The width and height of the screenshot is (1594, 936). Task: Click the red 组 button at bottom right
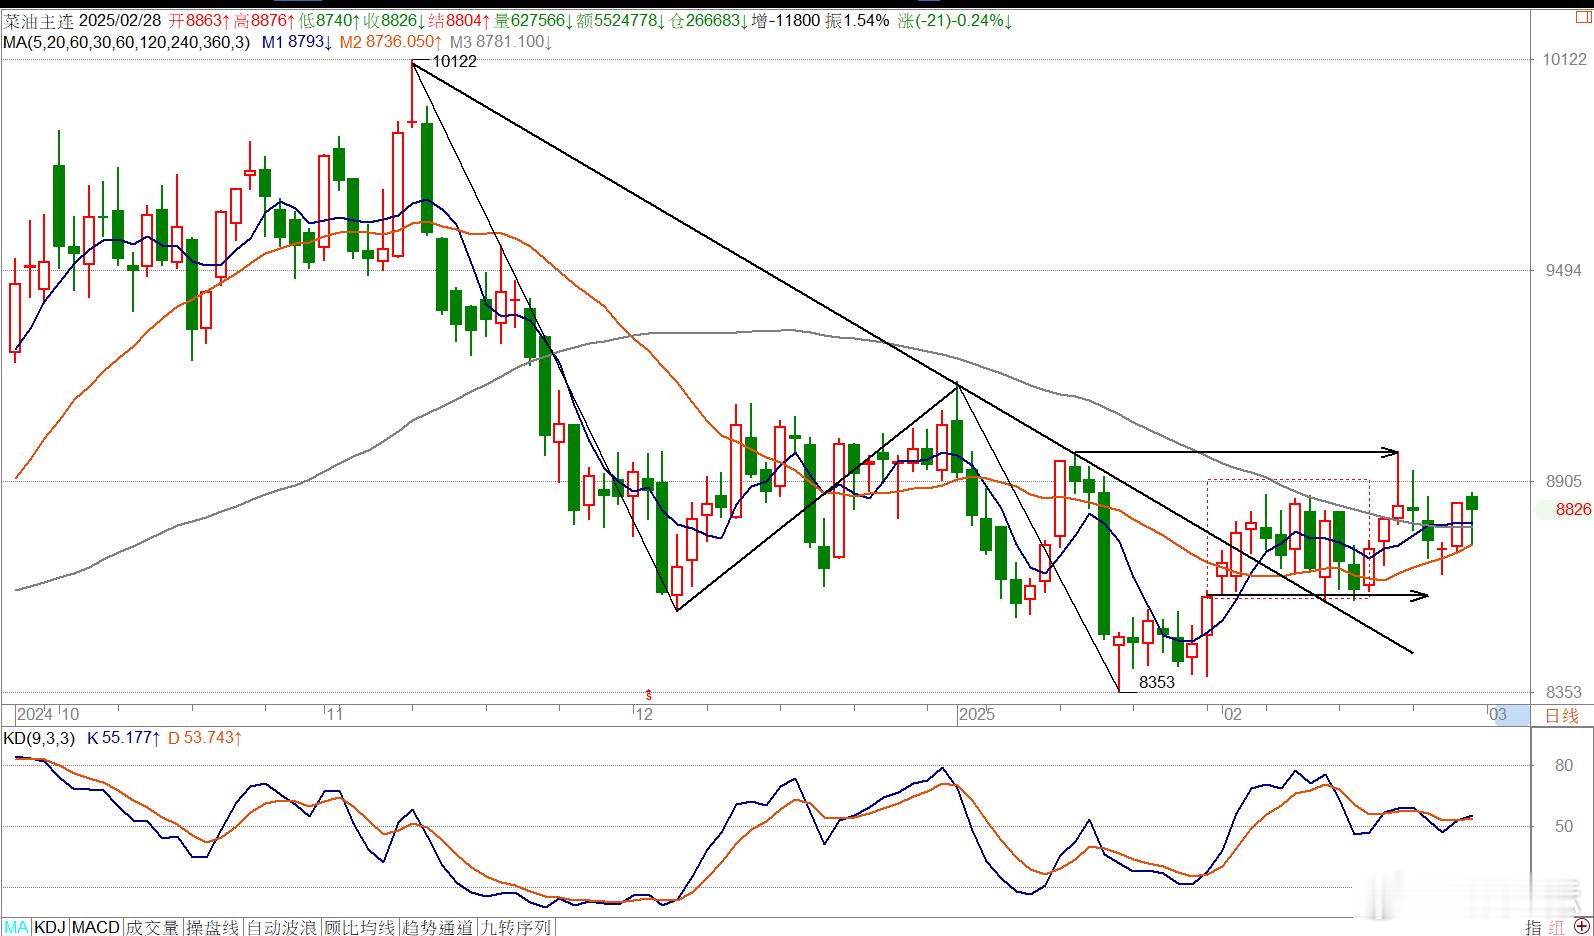tap(1556, 927)
